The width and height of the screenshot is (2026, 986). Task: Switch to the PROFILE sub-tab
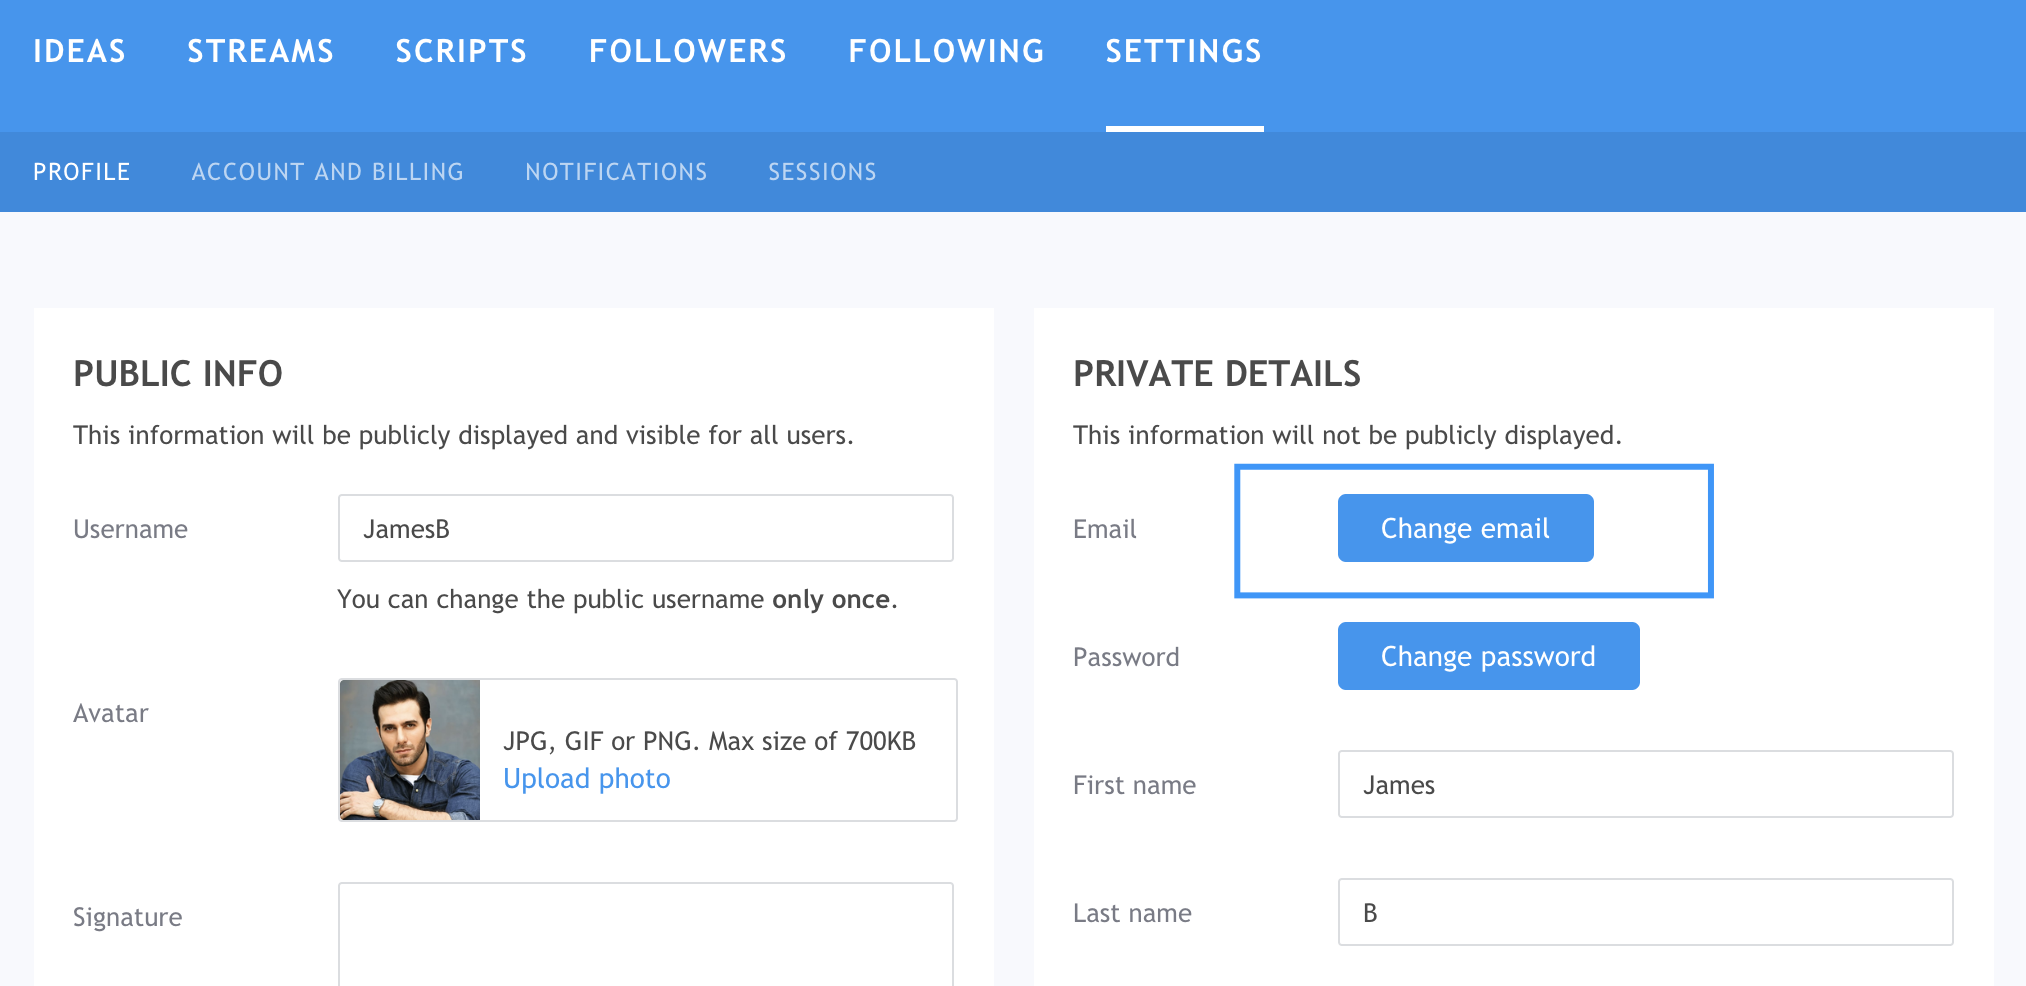[x=82, y=171]
